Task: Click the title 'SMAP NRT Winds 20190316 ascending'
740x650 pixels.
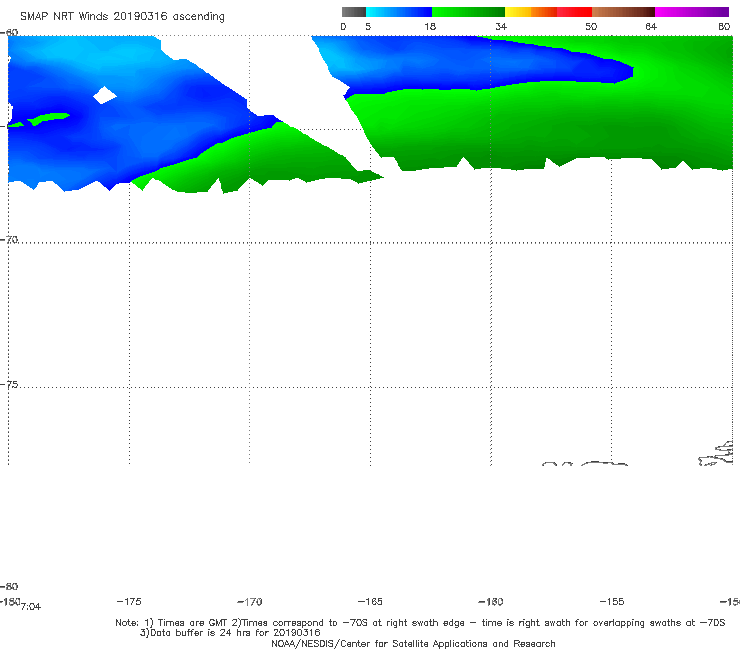Action: pyautogui.click(x=122, y=17)
